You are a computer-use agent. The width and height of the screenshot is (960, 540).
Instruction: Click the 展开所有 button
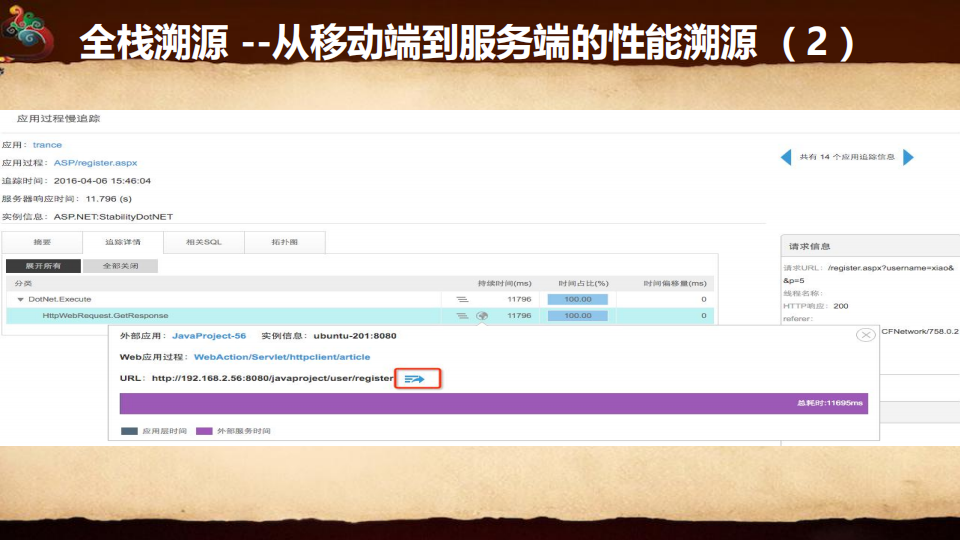click(x=43, y=266)
